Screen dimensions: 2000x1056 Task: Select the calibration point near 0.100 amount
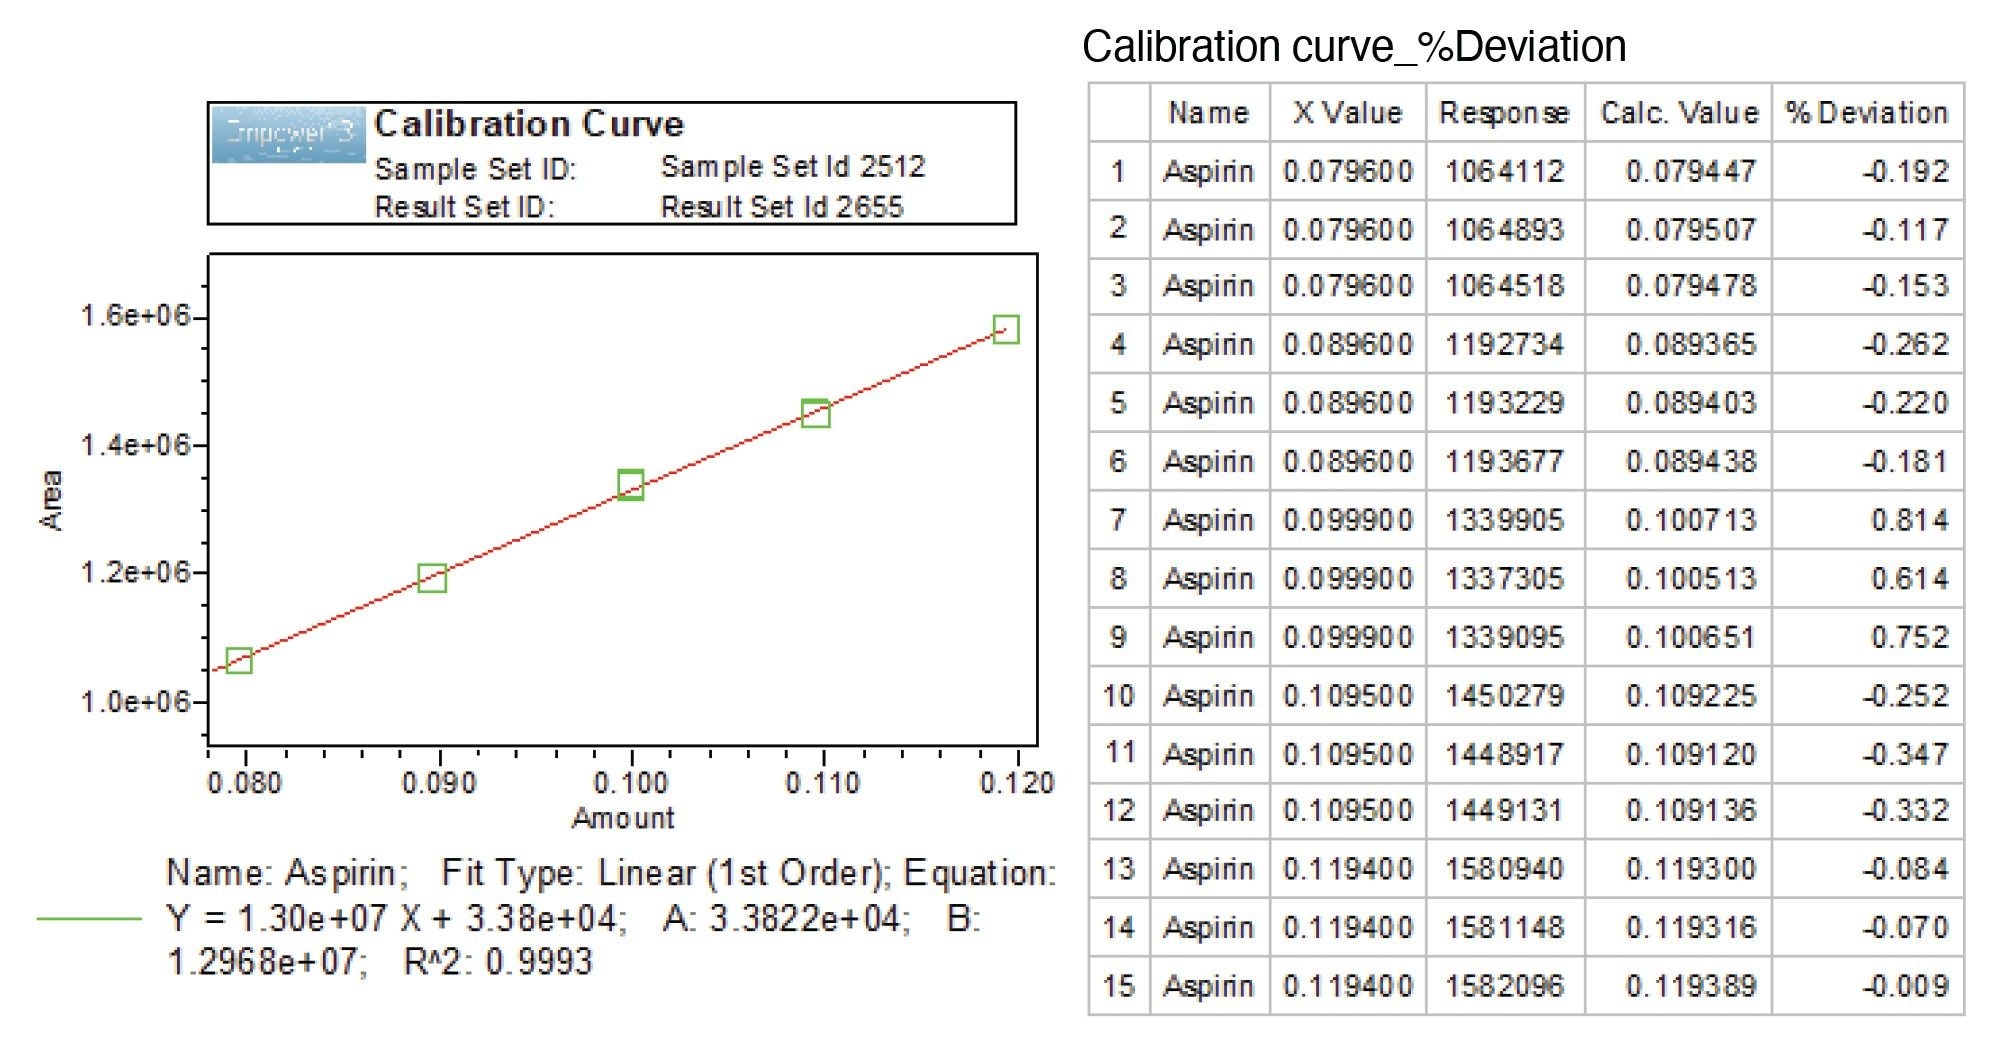point(631,485)
